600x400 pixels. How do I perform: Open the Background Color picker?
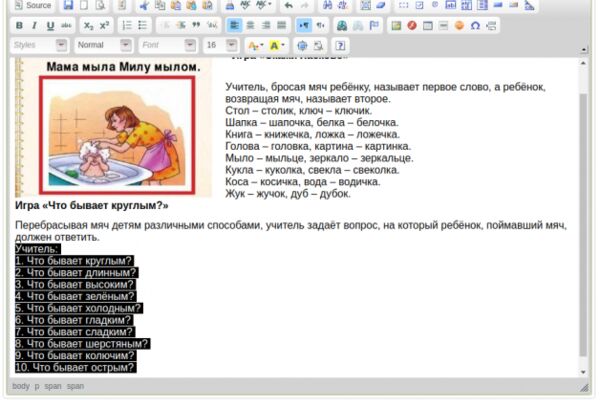click(277, 46)
